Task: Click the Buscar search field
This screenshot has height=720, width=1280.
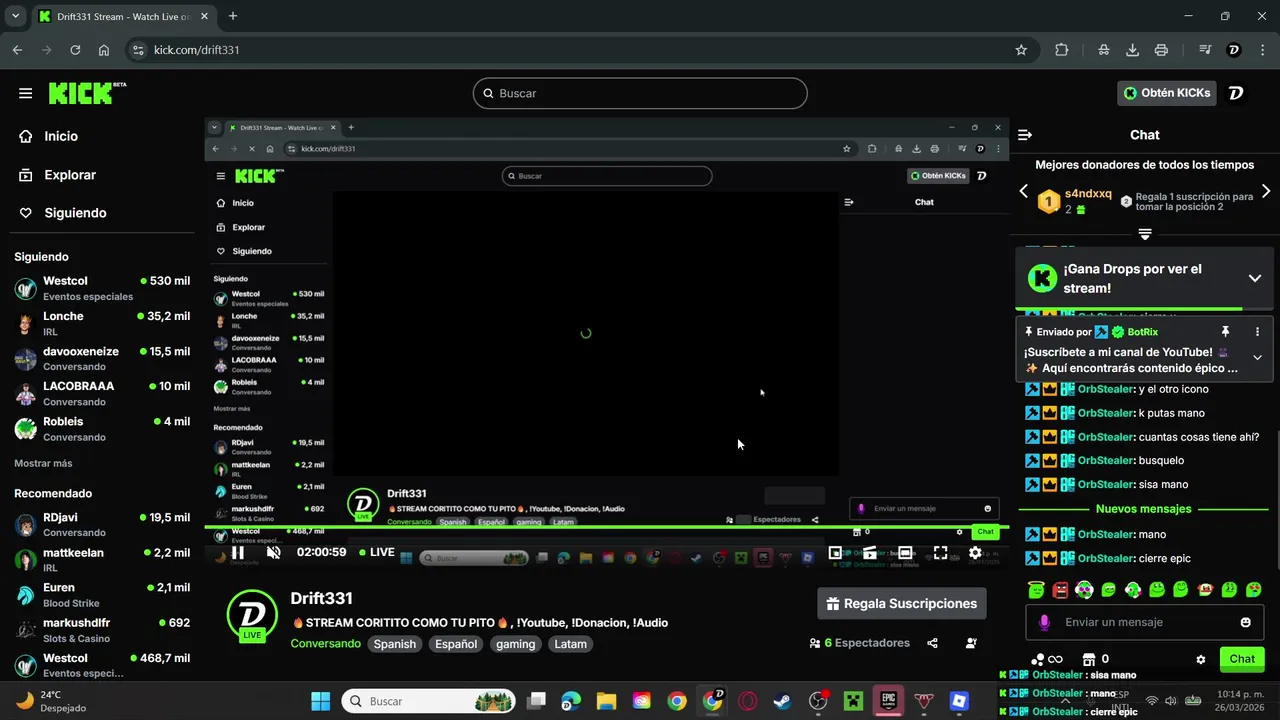Action: pyautogui.click(x=640, y=93)
